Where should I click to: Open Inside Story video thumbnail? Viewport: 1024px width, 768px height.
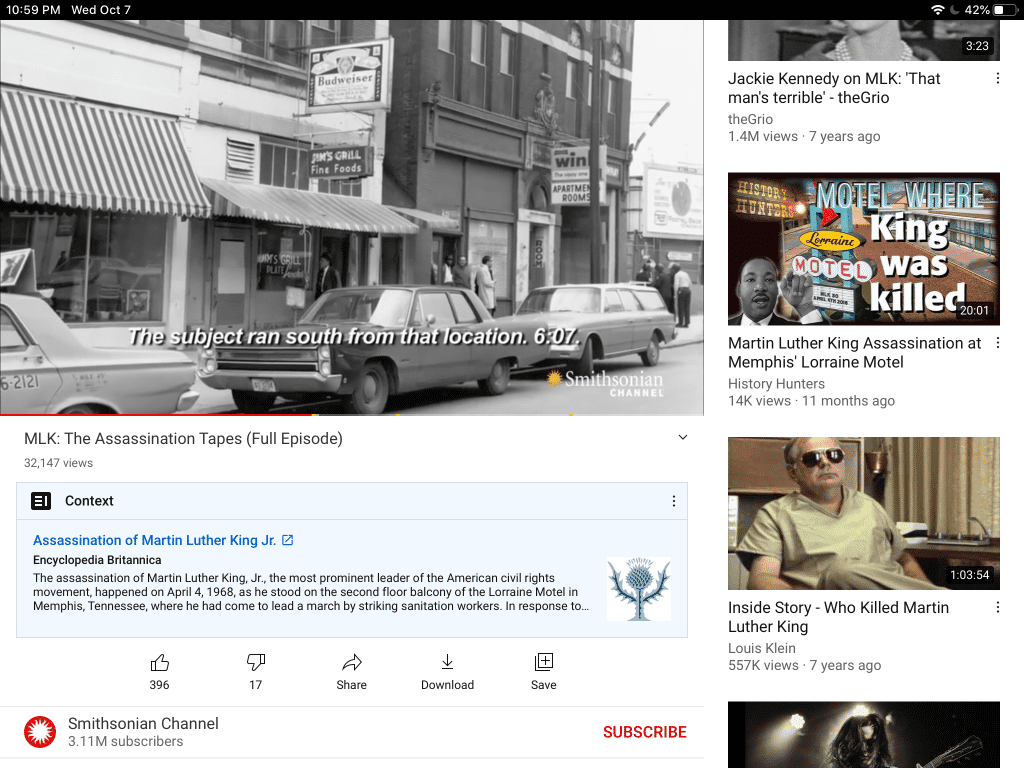pyautogui.click(x=863, y=513)
